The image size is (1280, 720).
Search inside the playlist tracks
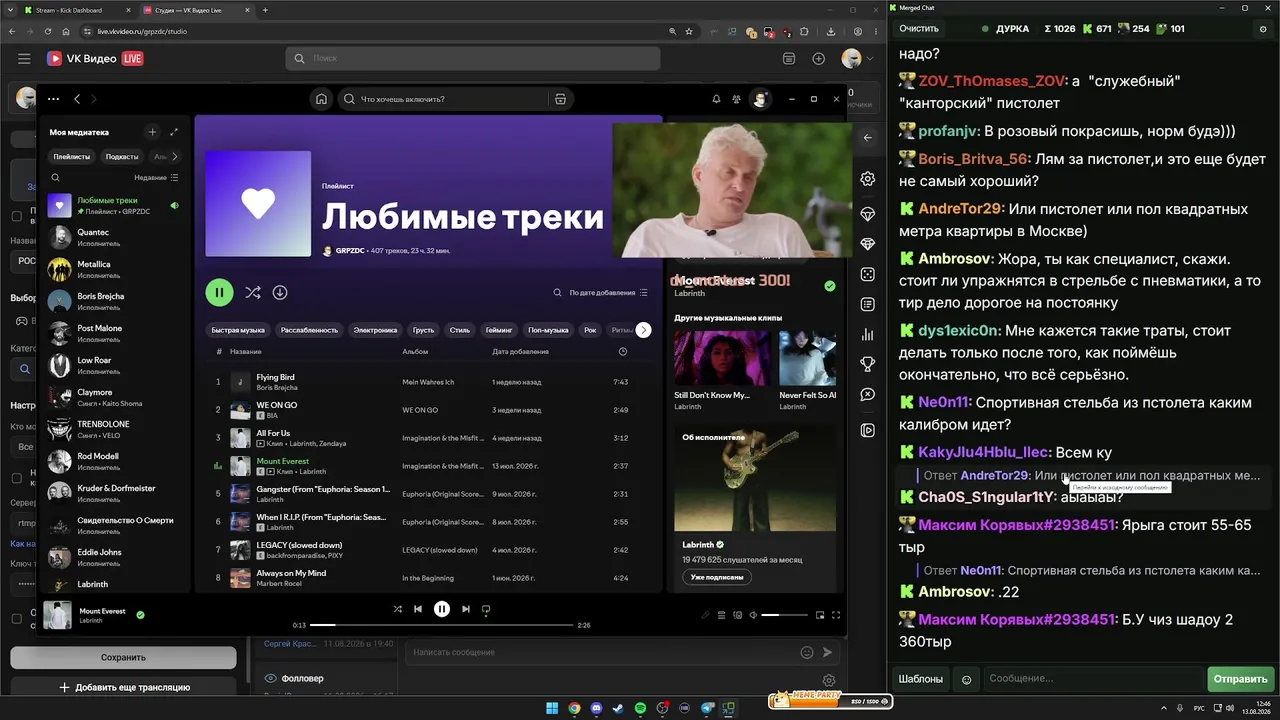pos(558,293)
